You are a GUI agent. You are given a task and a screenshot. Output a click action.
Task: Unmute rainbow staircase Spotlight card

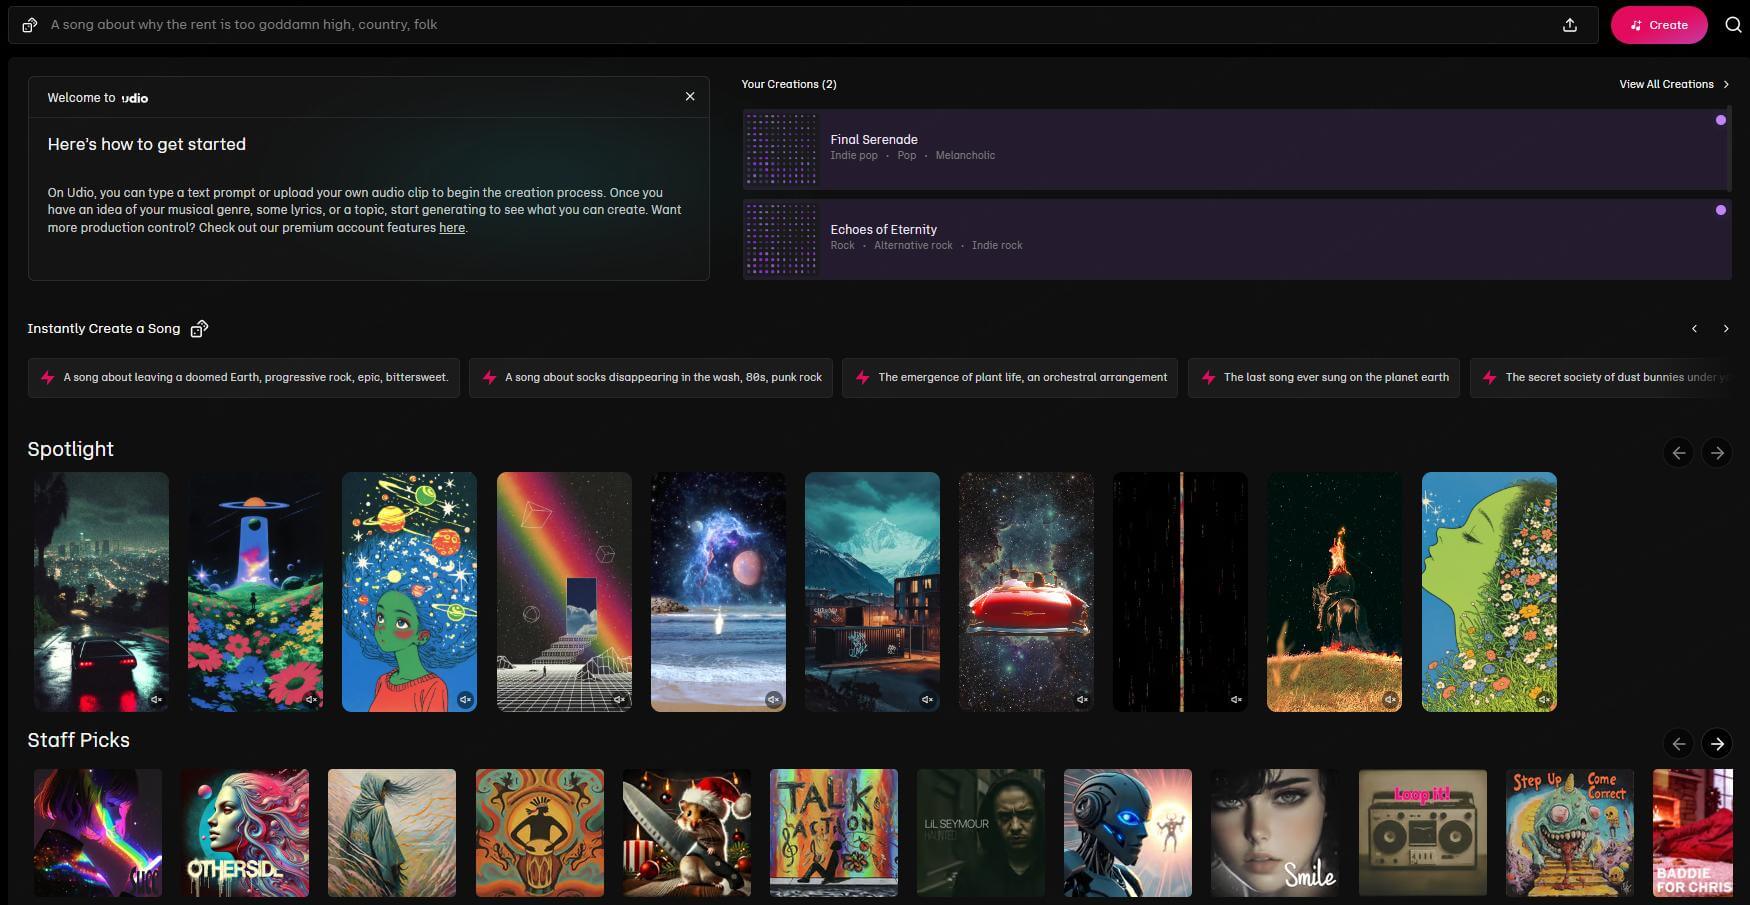click(x=619, y=700)
